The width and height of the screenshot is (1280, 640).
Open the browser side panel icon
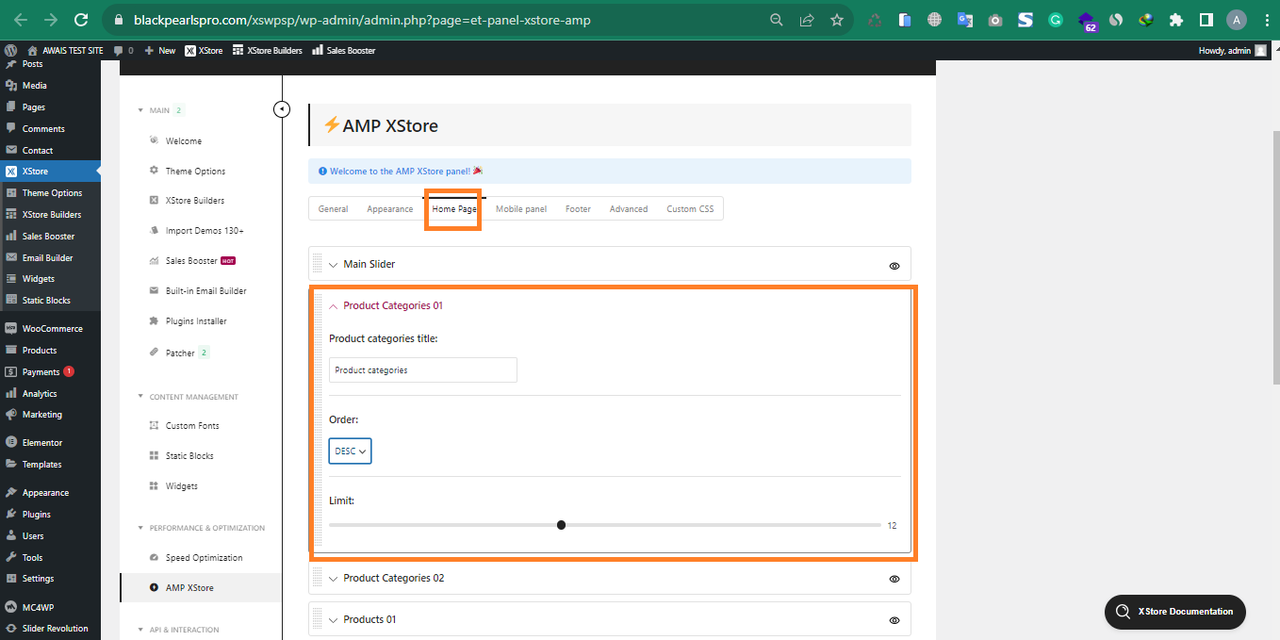click(1207, 20)
